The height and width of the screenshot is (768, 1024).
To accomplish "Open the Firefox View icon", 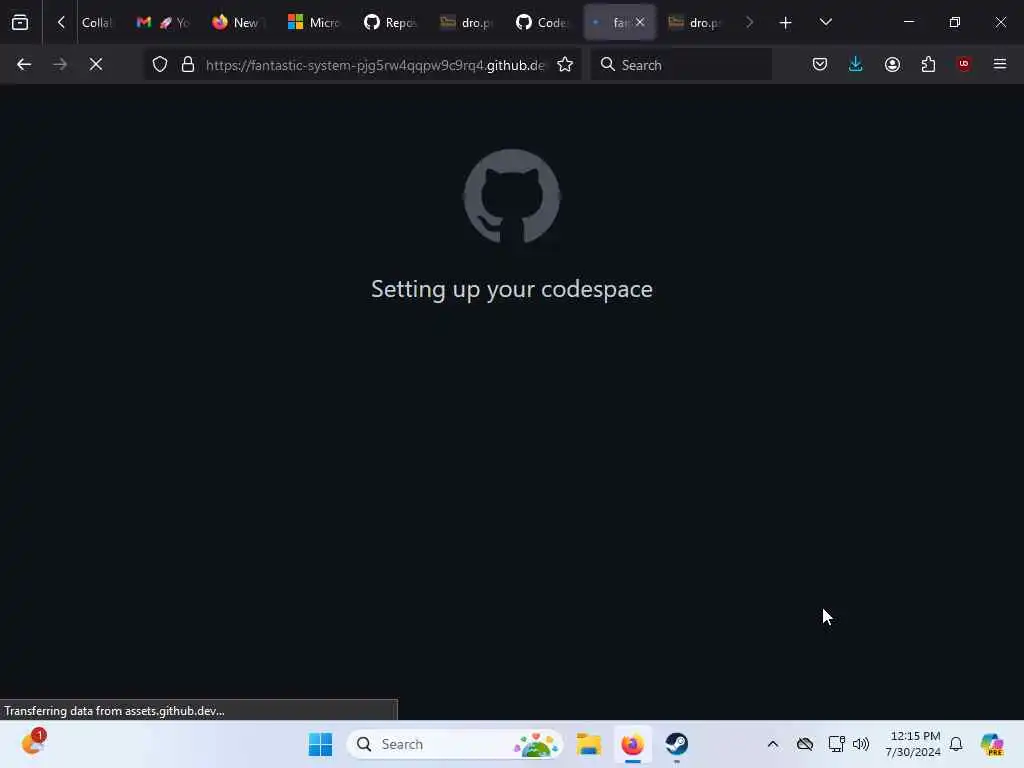I will pos(20,22).
